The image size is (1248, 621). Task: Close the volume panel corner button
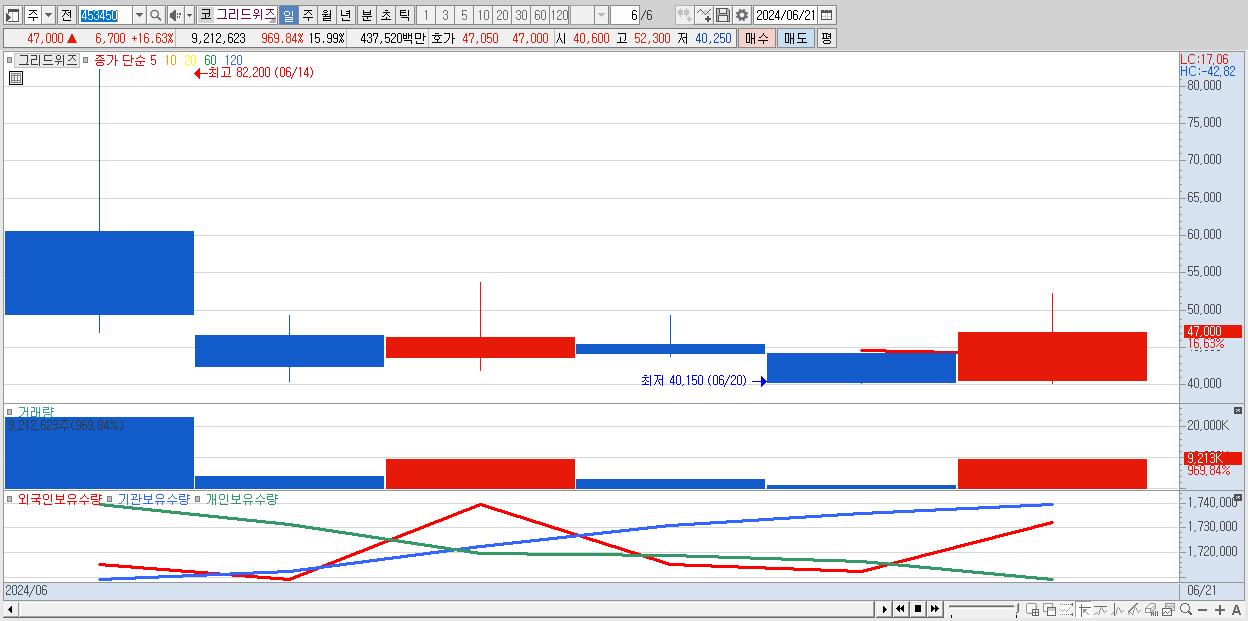tap(1238, 411)
